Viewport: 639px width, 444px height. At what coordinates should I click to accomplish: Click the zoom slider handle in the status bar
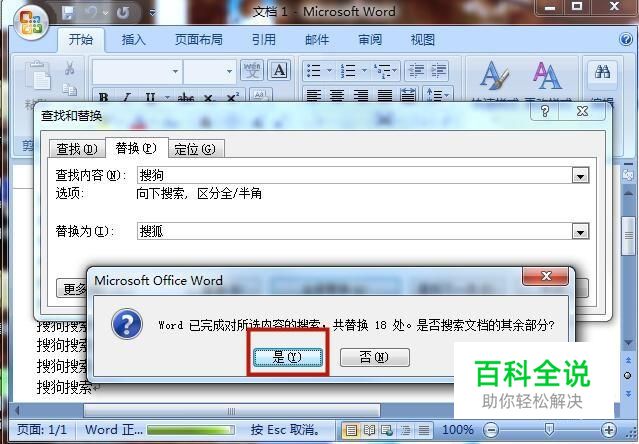[x=549, y=429]
